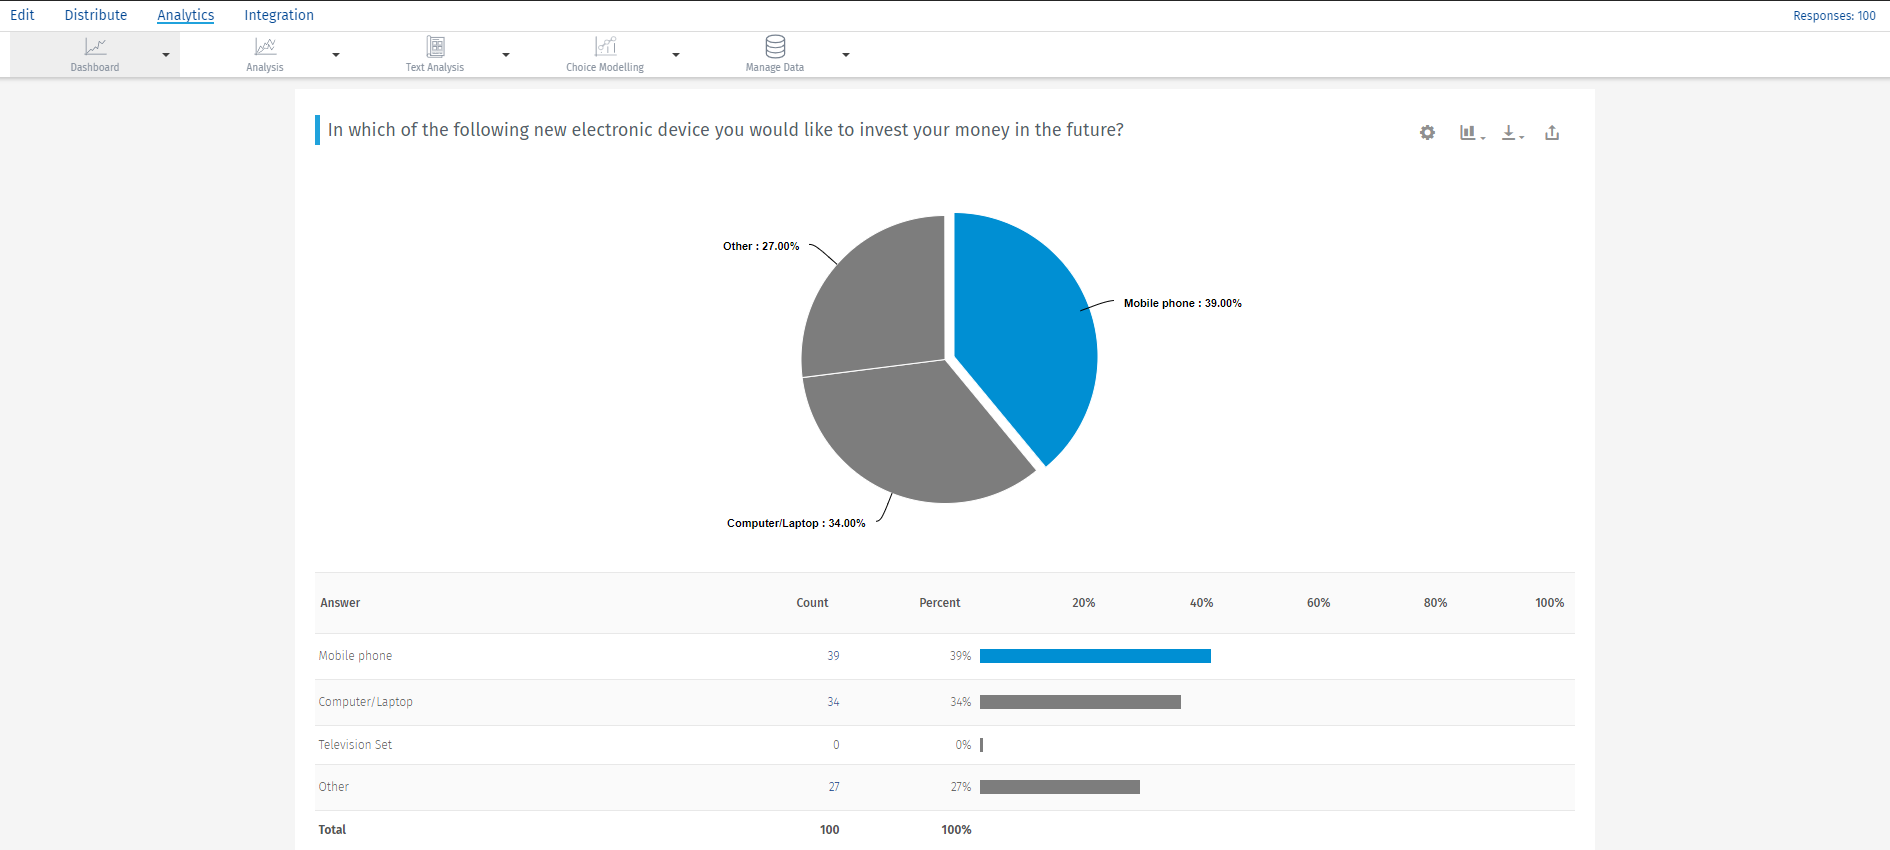Click the download icon for this chart

[x=1509, y=133]
